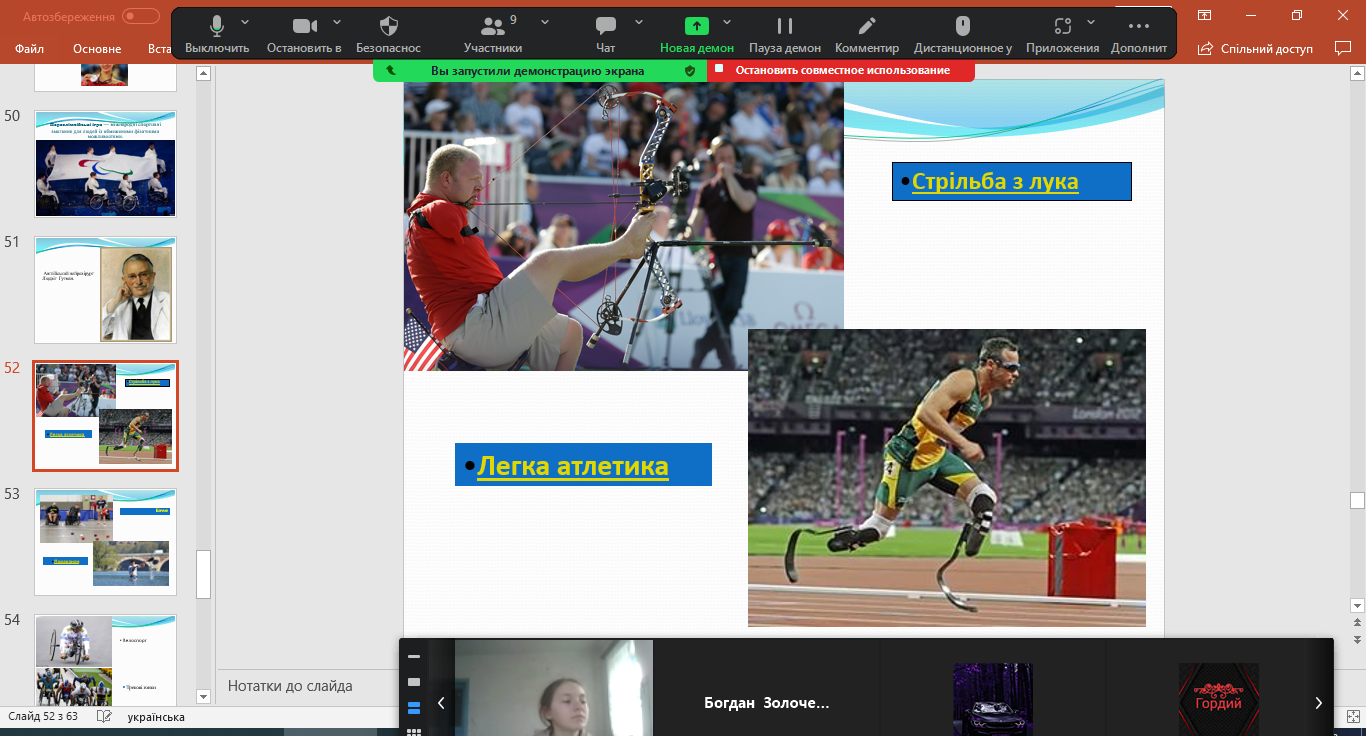Screen dimensions: 1366x736
Task: Open ribbon display options icon
Action: click(1205, 15)
